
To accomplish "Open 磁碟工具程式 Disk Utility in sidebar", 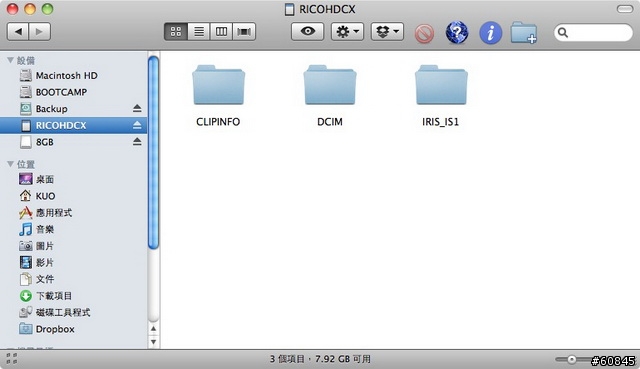I will click(73, 312).
